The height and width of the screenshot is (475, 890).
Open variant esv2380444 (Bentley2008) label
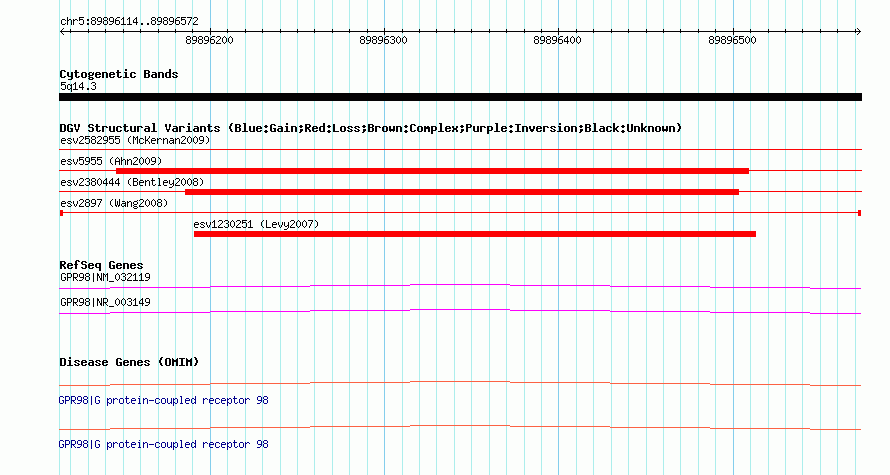[x=132, y=182]
